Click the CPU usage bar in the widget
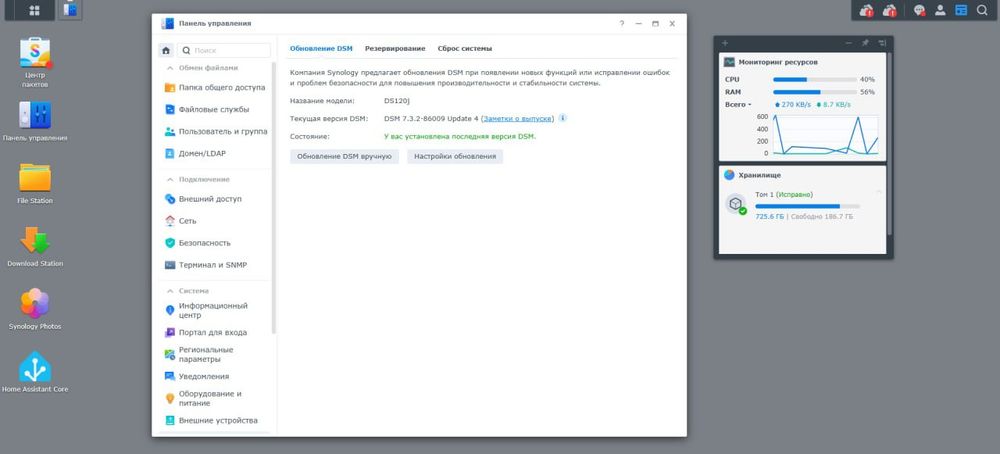Image resolution: width=1000 pixels, height=454 pixels. [x=814, y=80]
